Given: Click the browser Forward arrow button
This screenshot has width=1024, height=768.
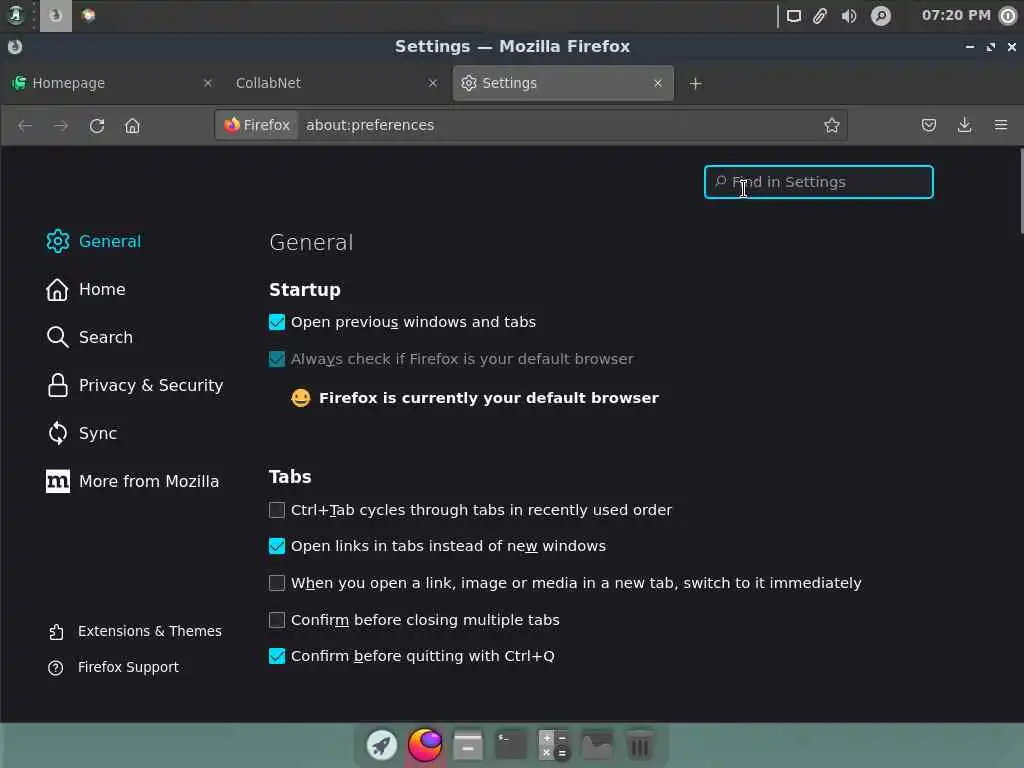Looking at the screenshot, I should click(61, 125).
